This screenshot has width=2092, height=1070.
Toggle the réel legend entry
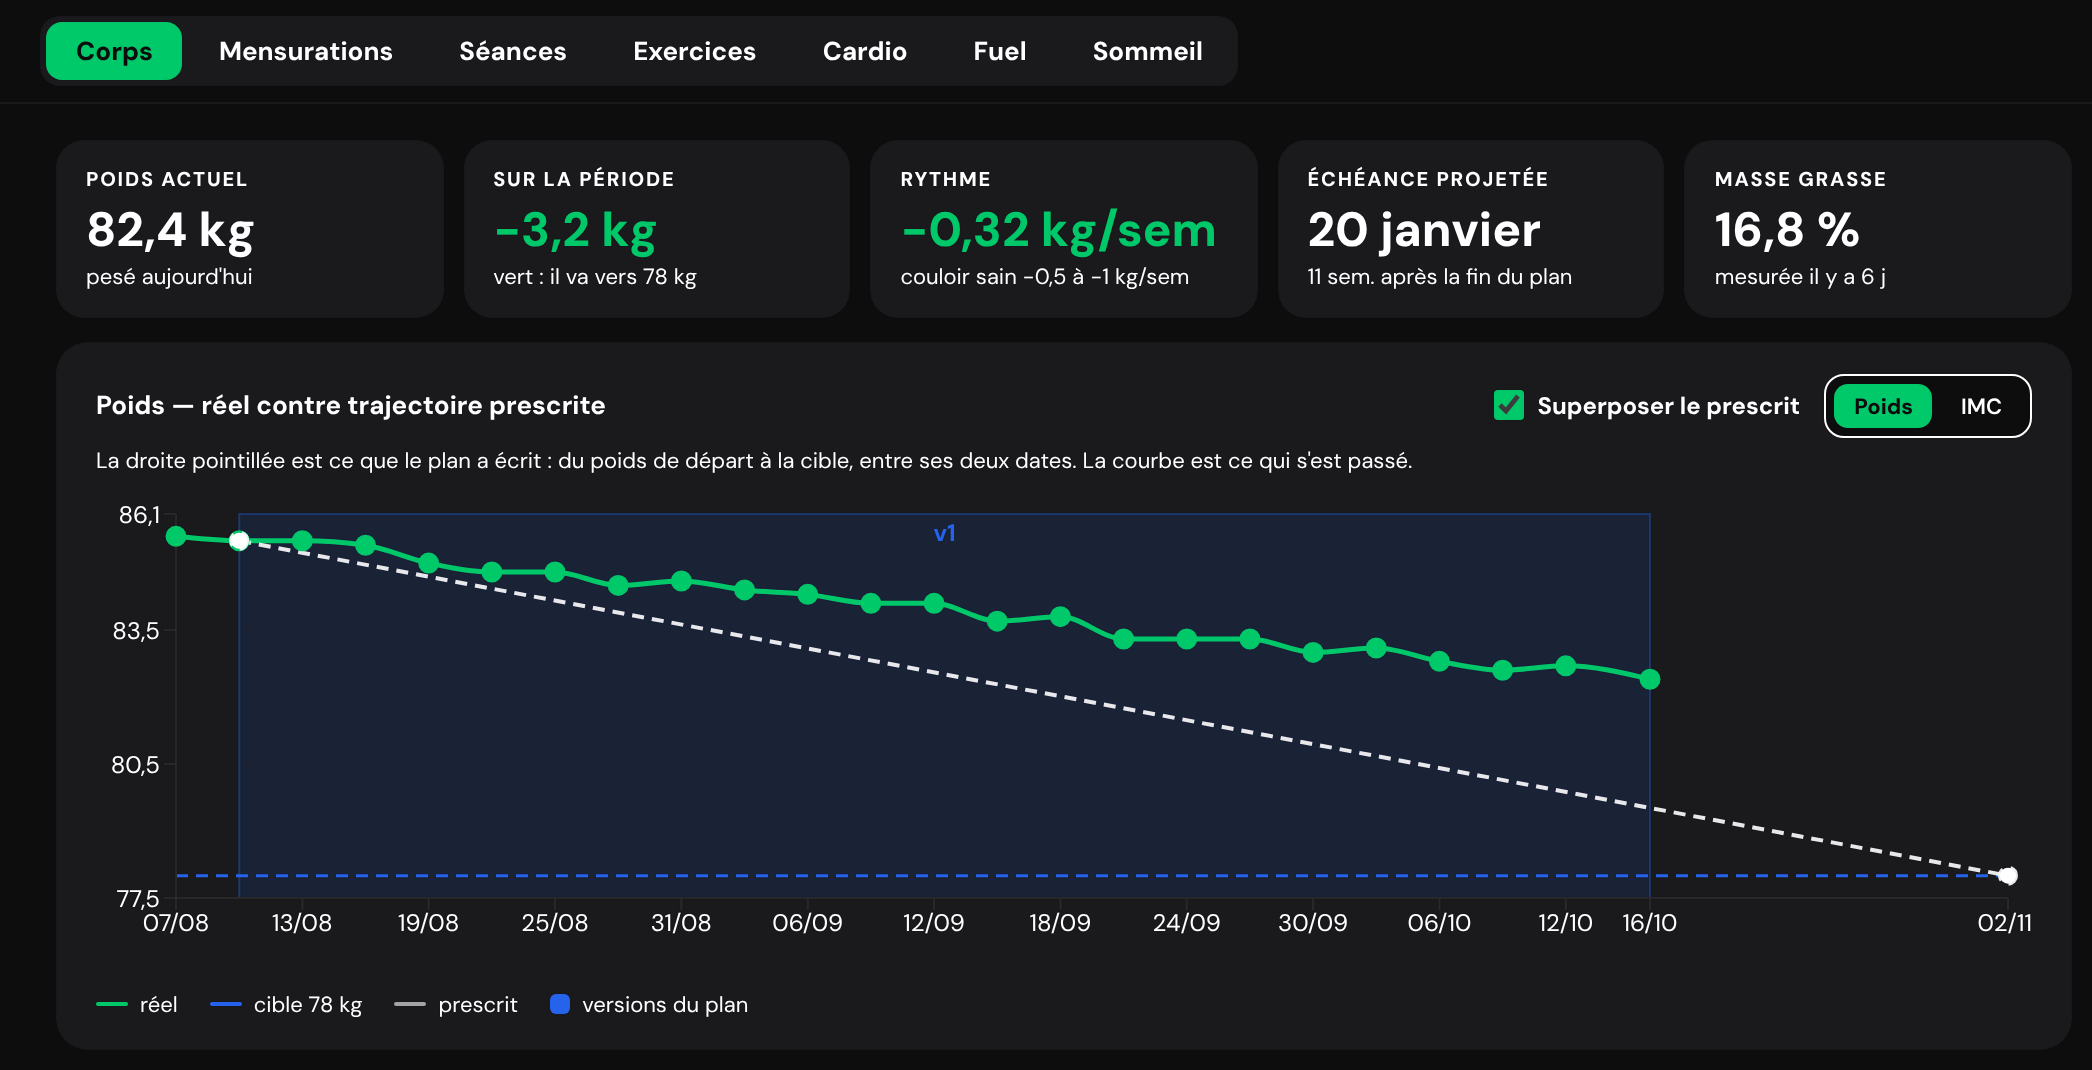(x=137, y=1004)
